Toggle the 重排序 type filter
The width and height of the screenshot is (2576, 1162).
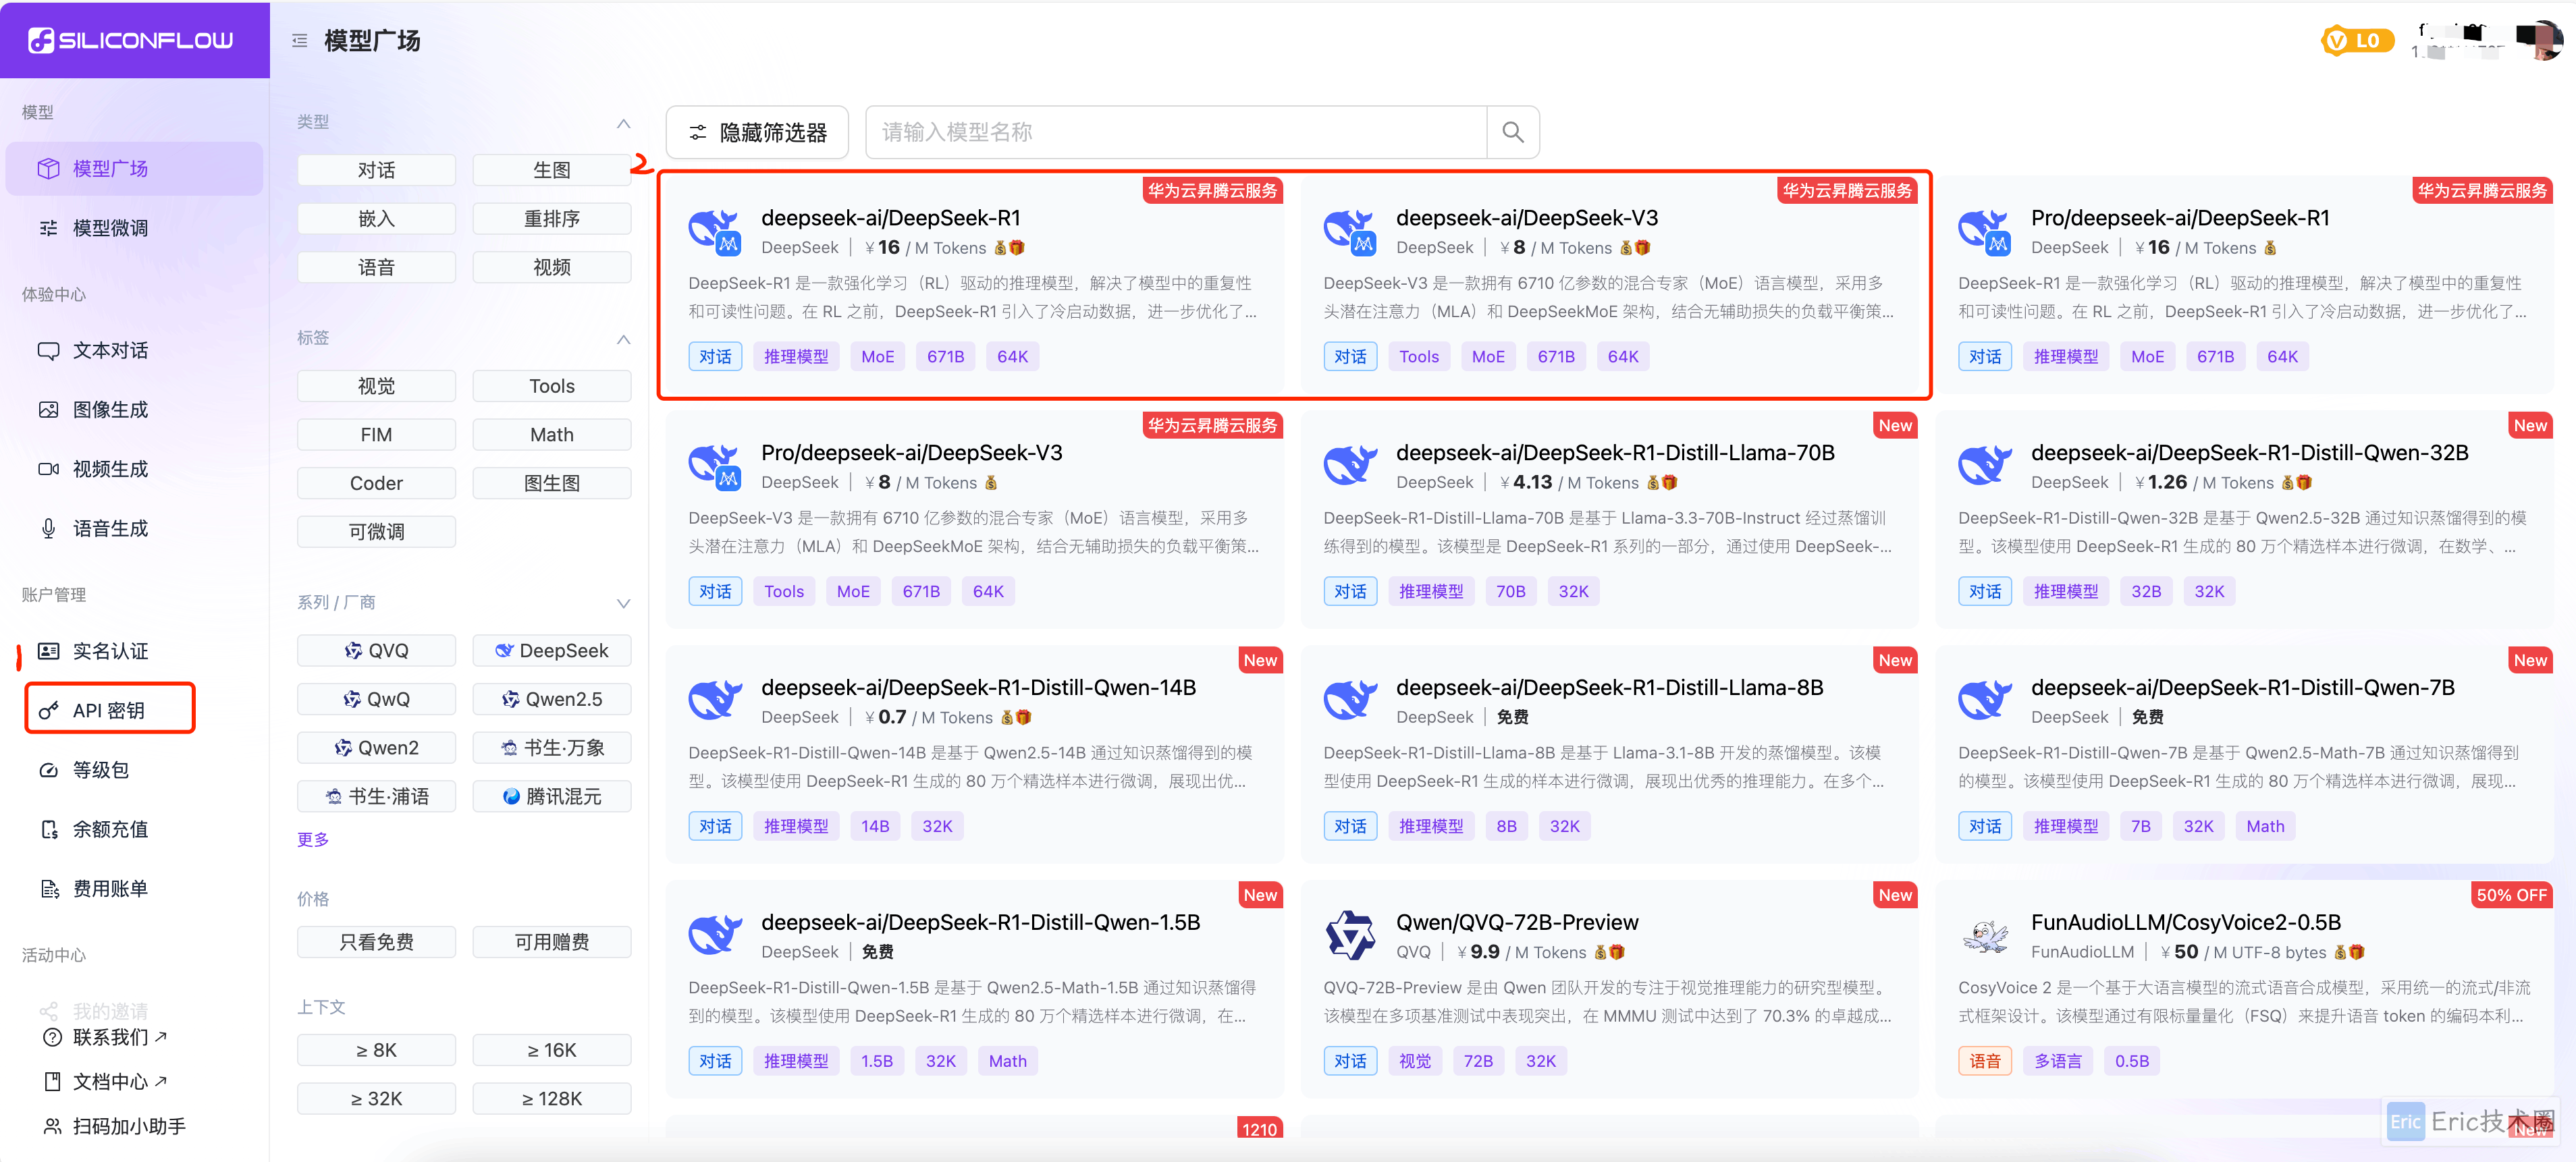(x=551, y=218)
